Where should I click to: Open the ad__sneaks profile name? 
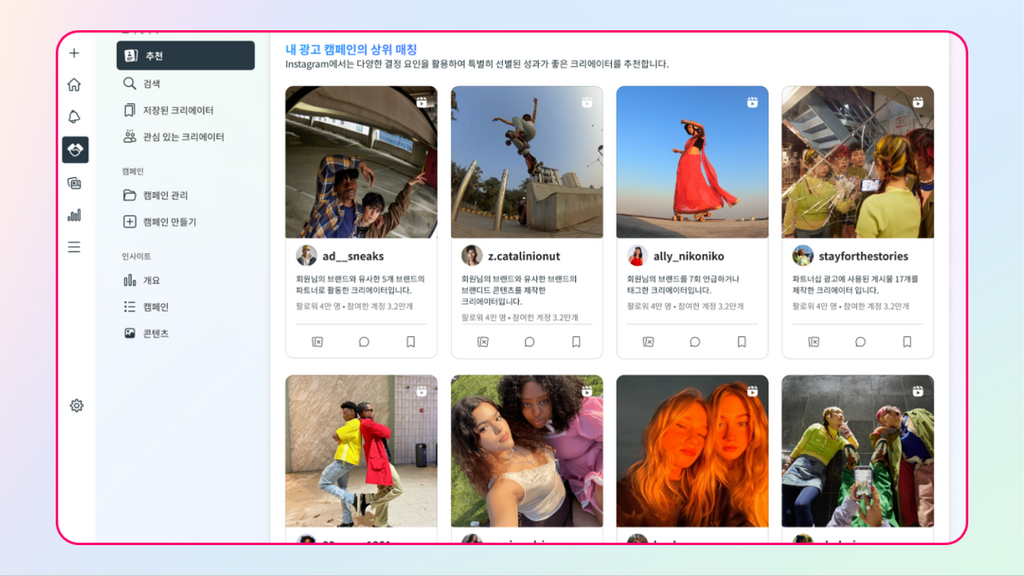pos(353,256)
